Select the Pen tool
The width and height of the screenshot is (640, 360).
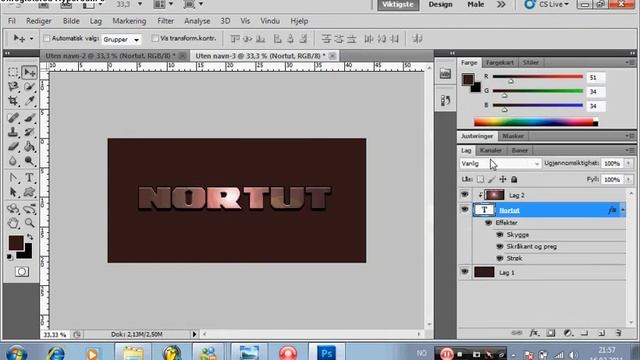pos(13,178)
